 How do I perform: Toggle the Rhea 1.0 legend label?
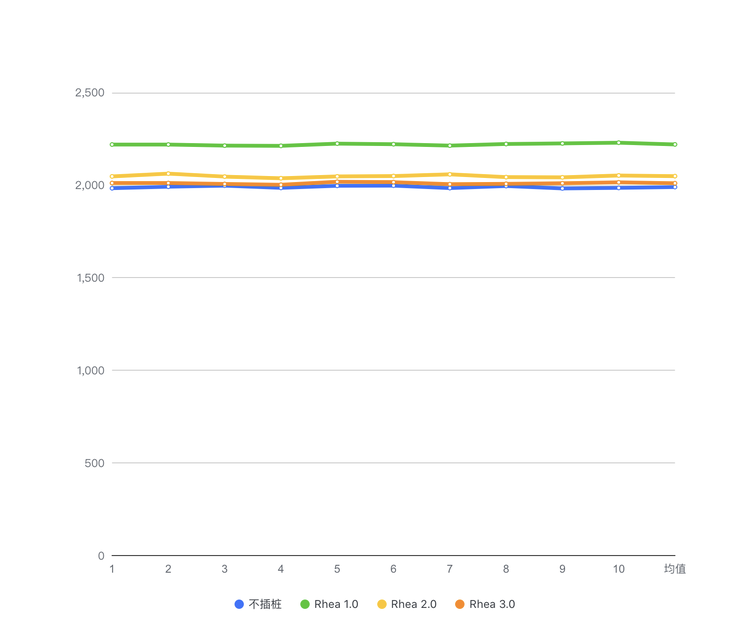335,604
